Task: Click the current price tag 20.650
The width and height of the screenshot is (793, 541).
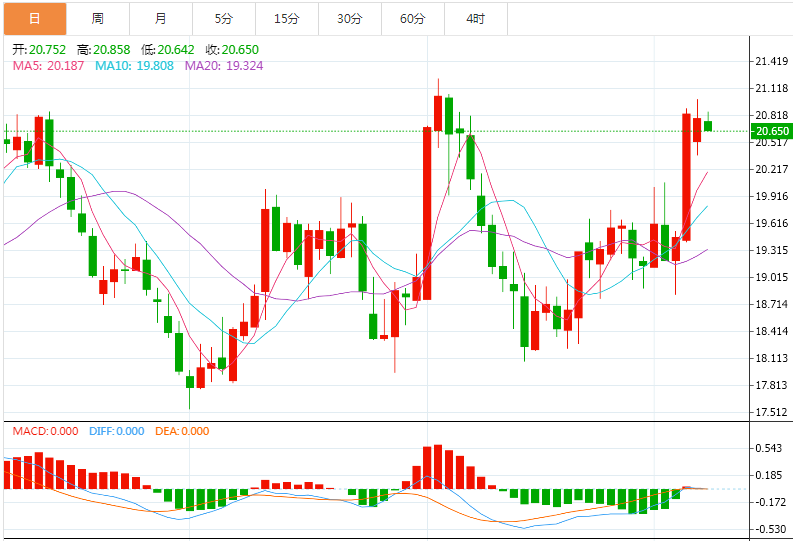Action: pyautogui.click(x=772, y=131)
